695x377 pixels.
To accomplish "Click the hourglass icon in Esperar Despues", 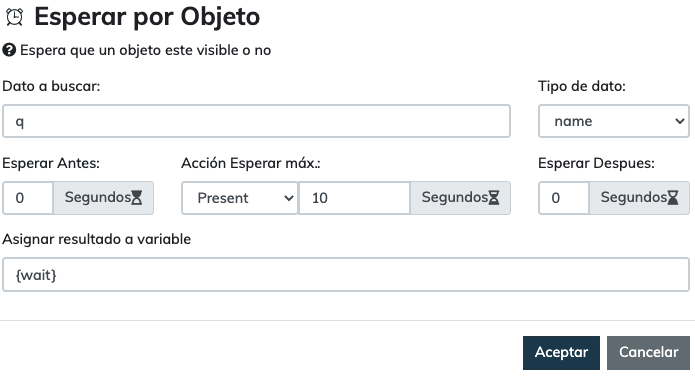I will [673, 197].
